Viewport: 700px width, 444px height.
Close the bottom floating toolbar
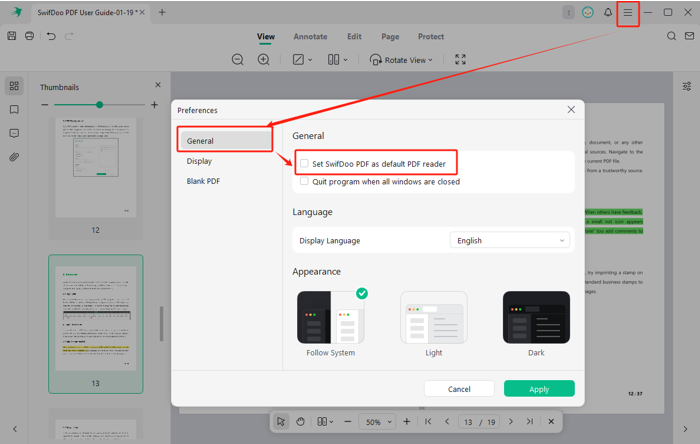pos(551,422)
